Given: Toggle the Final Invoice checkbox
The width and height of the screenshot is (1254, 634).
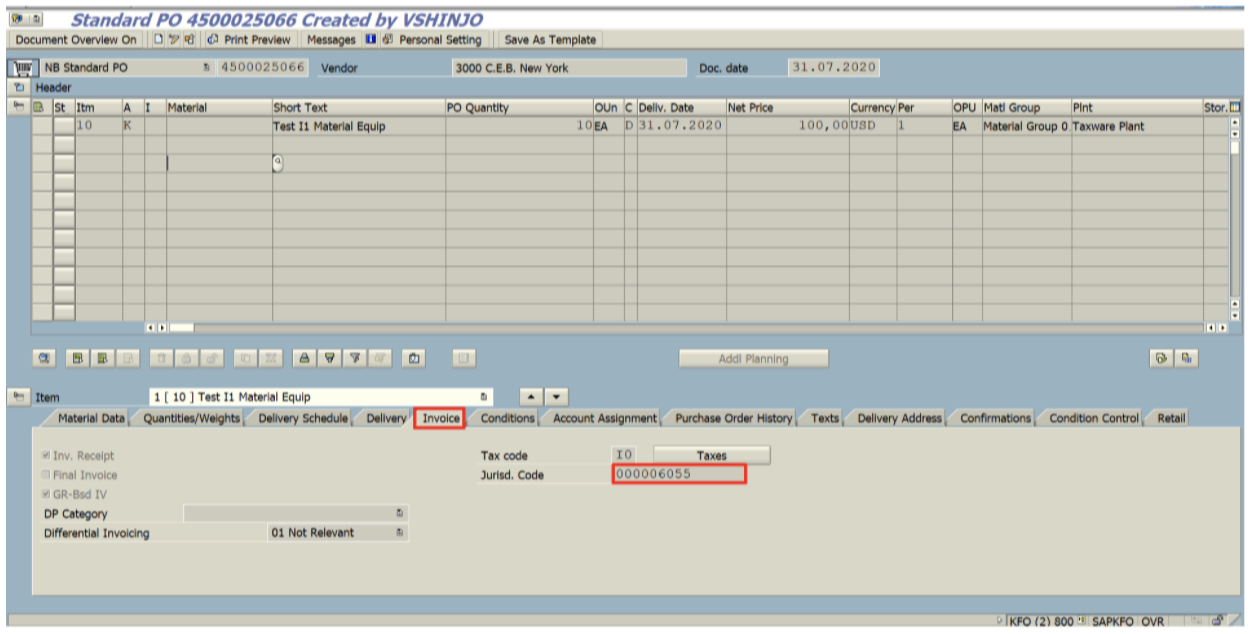Looking at the screenshot, I should click(x=46, y=475).
